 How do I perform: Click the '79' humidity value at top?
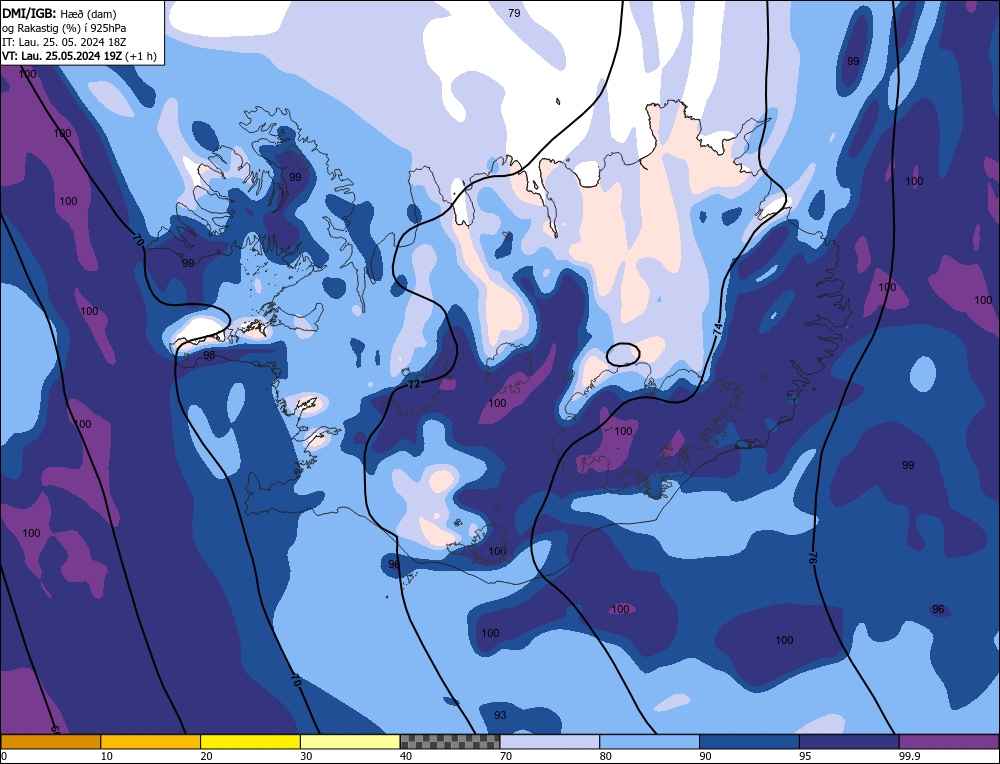[x=514, y=12]
